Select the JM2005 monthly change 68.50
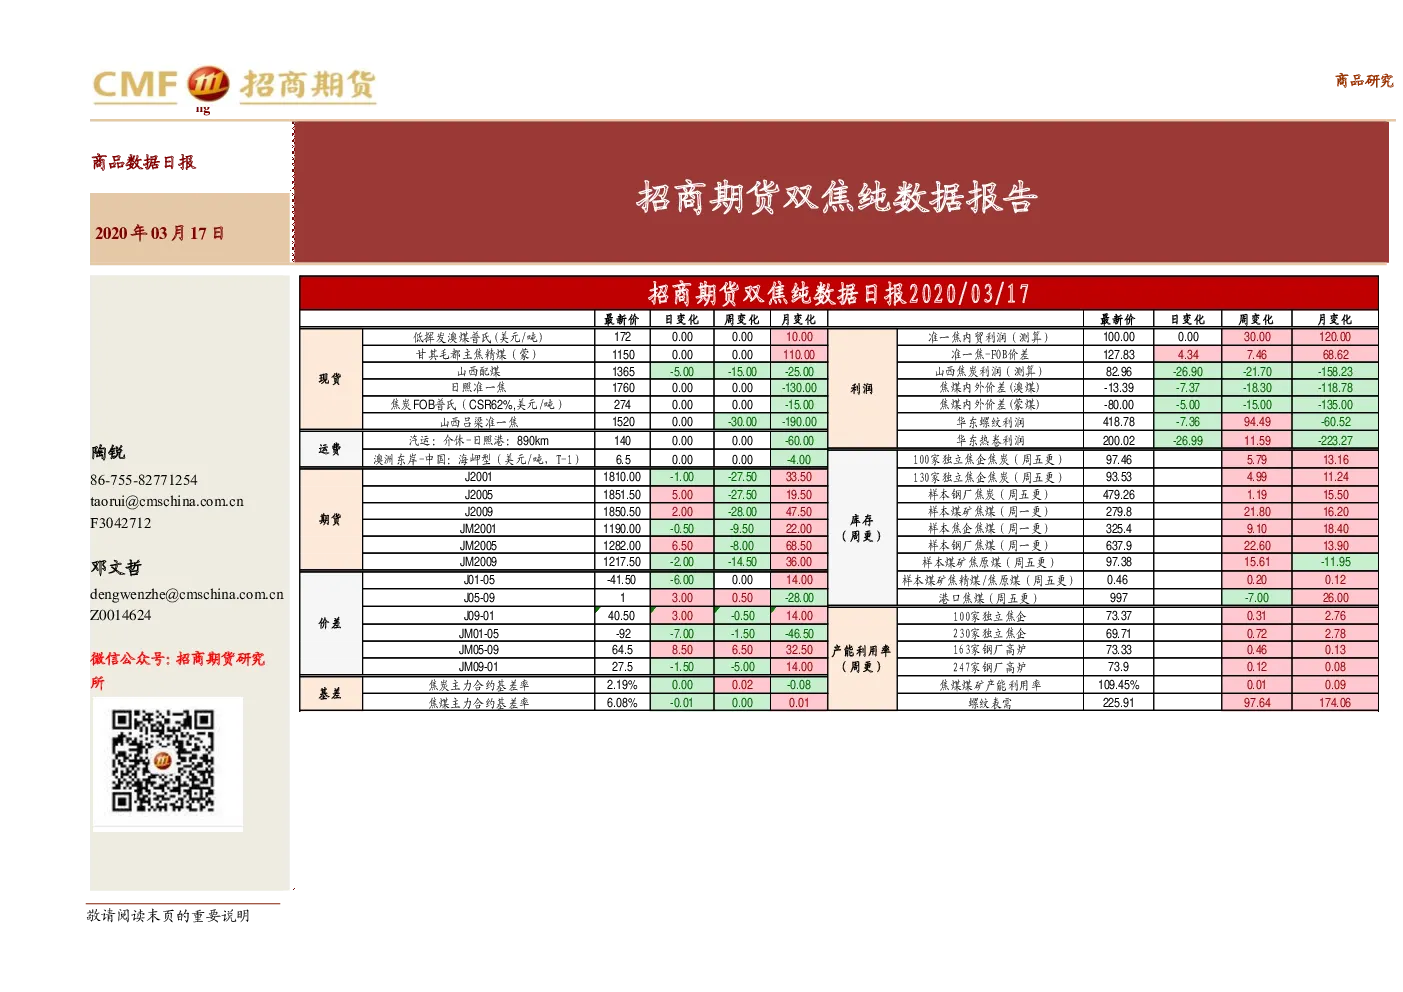This screenshot has height=992, width=1403. click(x=799, y=546)
